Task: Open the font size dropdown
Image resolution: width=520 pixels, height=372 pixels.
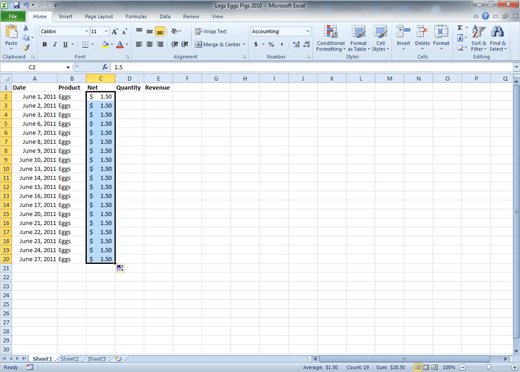Action: tap(106, 31)
